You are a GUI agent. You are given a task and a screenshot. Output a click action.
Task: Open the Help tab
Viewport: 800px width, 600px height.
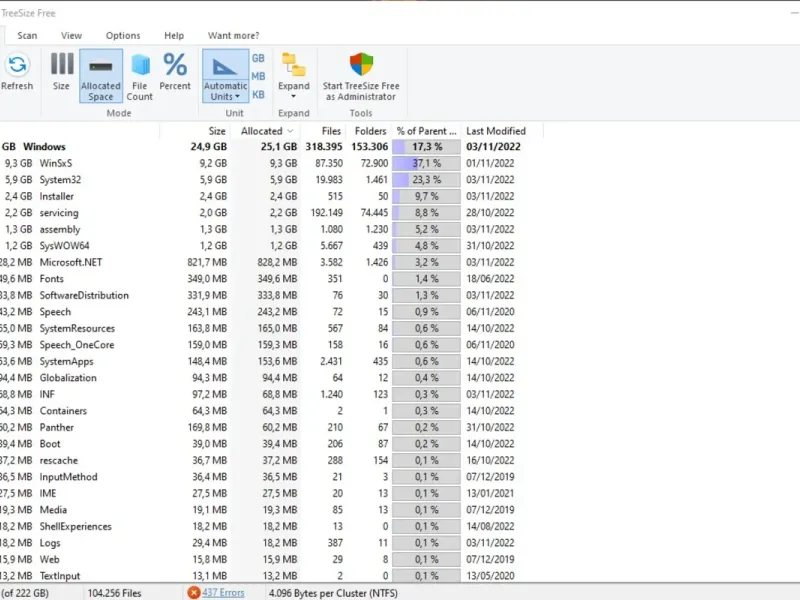pos(174,36)
